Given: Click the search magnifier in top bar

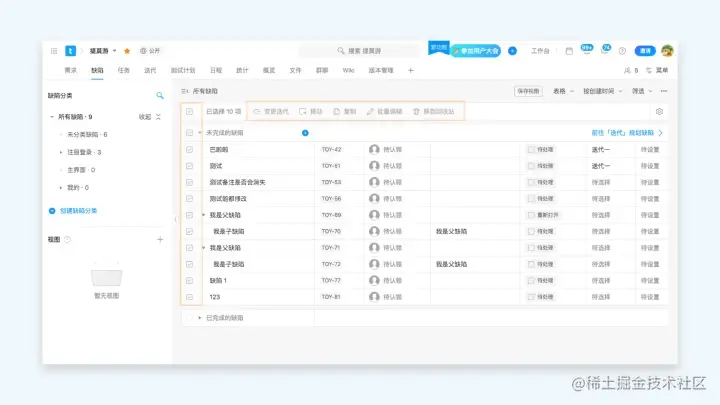Looking at the screenshot, I should (x=341, y=51).
